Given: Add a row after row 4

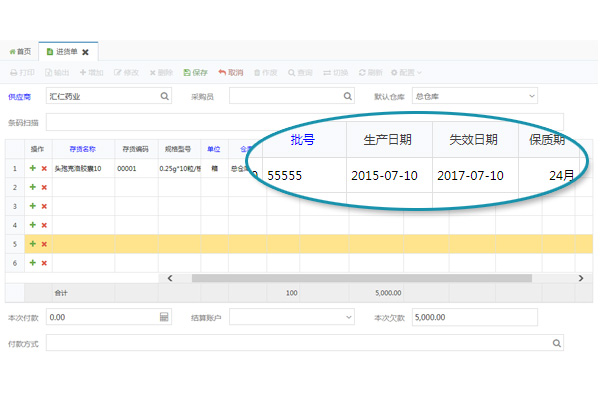Looking at the screenshot, I should pos(33,225).
